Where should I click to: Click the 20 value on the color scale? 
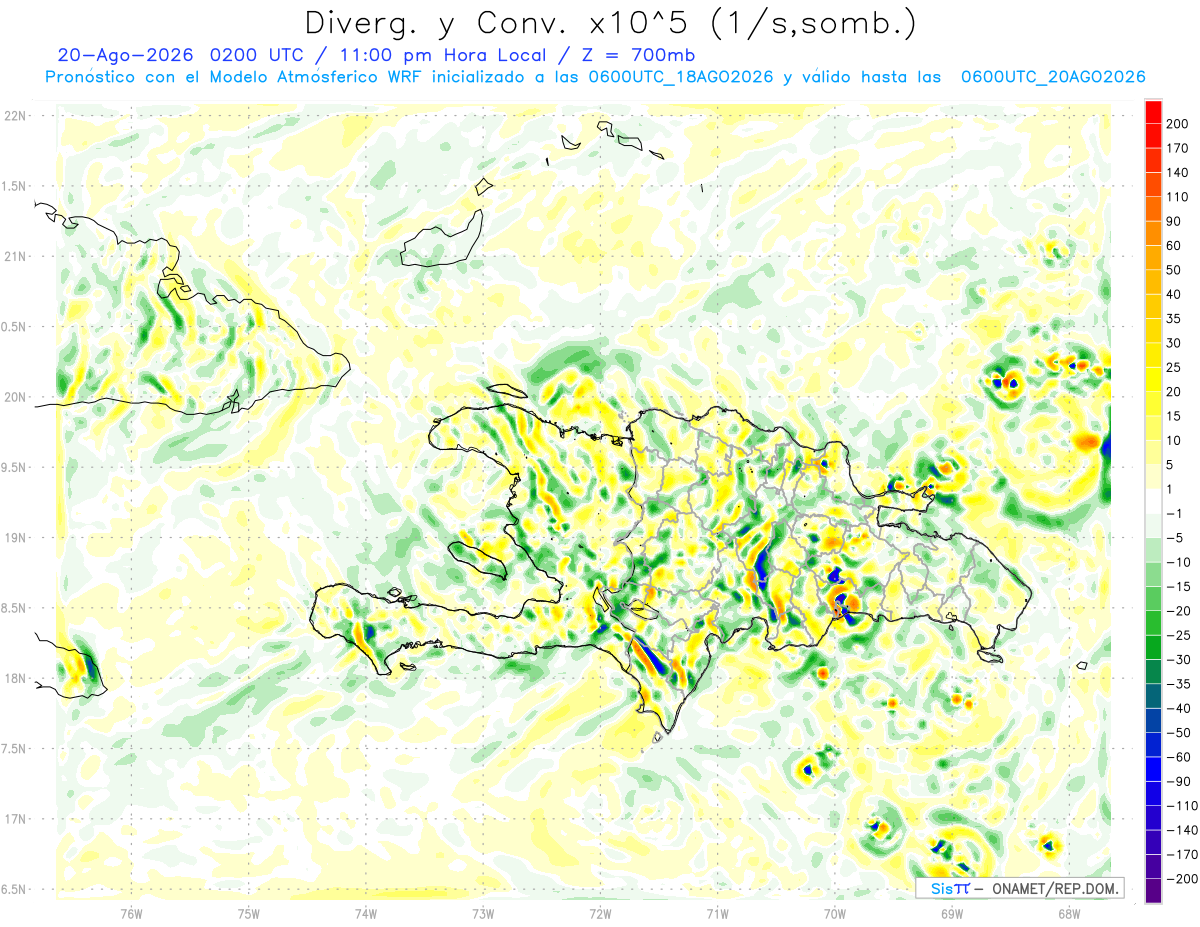coord(1174,392)
